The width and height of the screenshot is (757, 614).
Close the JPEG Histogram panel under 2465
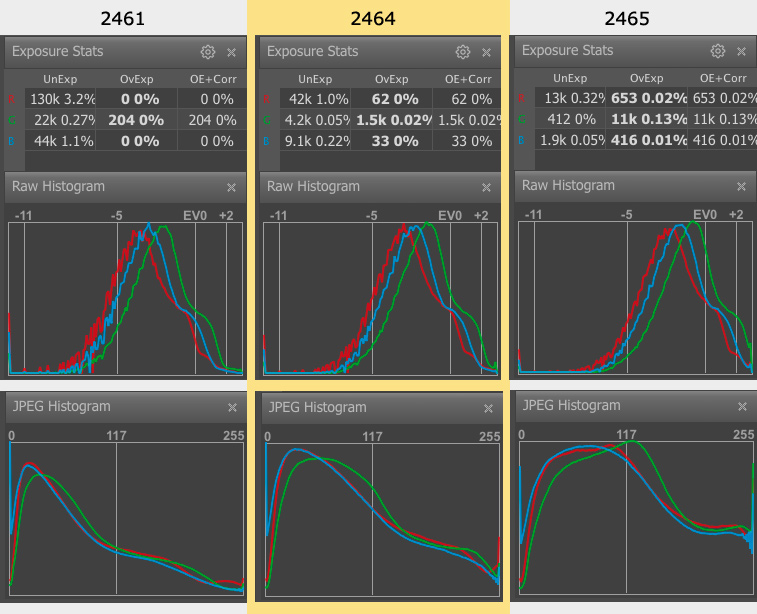click(x=742, y=406)
